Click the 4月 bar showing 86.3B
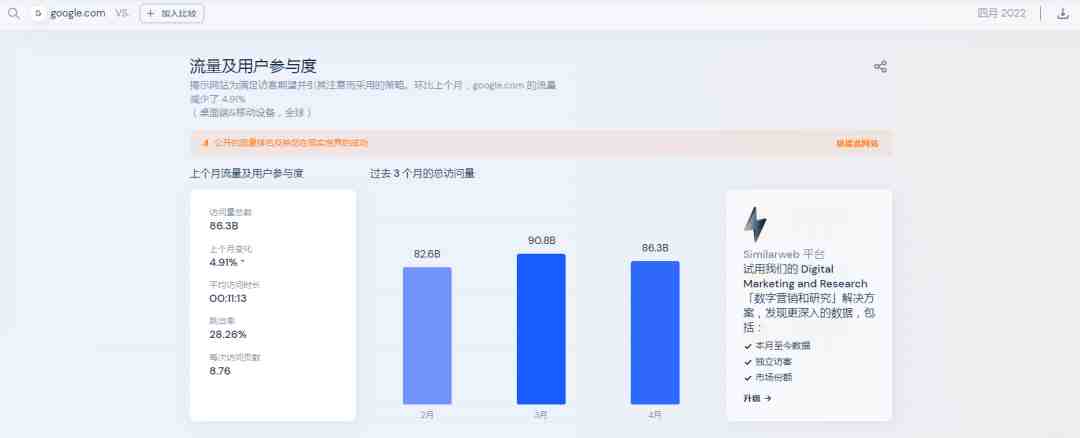 click(x=655, y=333)
